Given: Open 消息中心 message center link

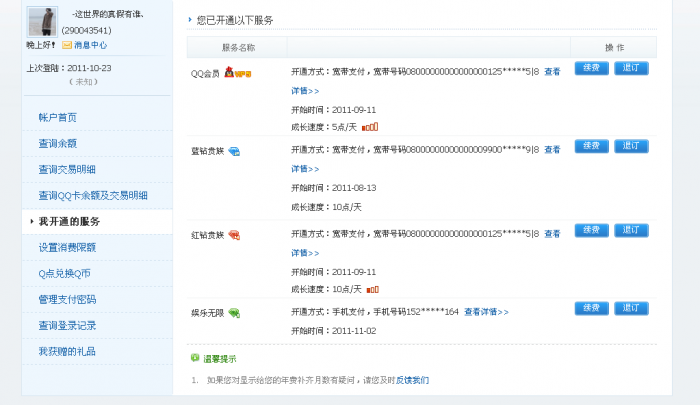Looking at the screenshot, I should click(90, 45).
